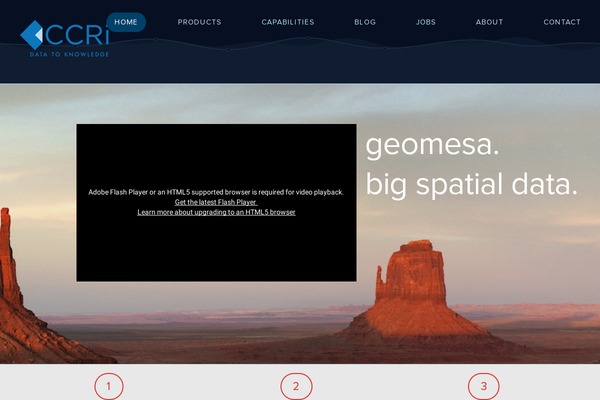Click the 'big spatial data.' headline
This screenshot has height=400, width=600.
click(471, 185)
